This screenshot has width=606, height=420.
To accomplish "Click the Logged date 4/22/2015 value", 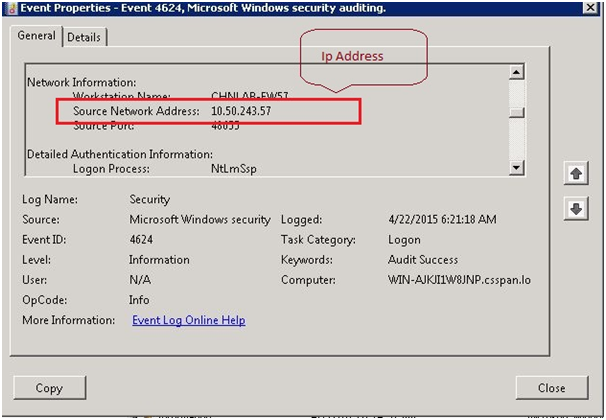I will pos(442,220).
